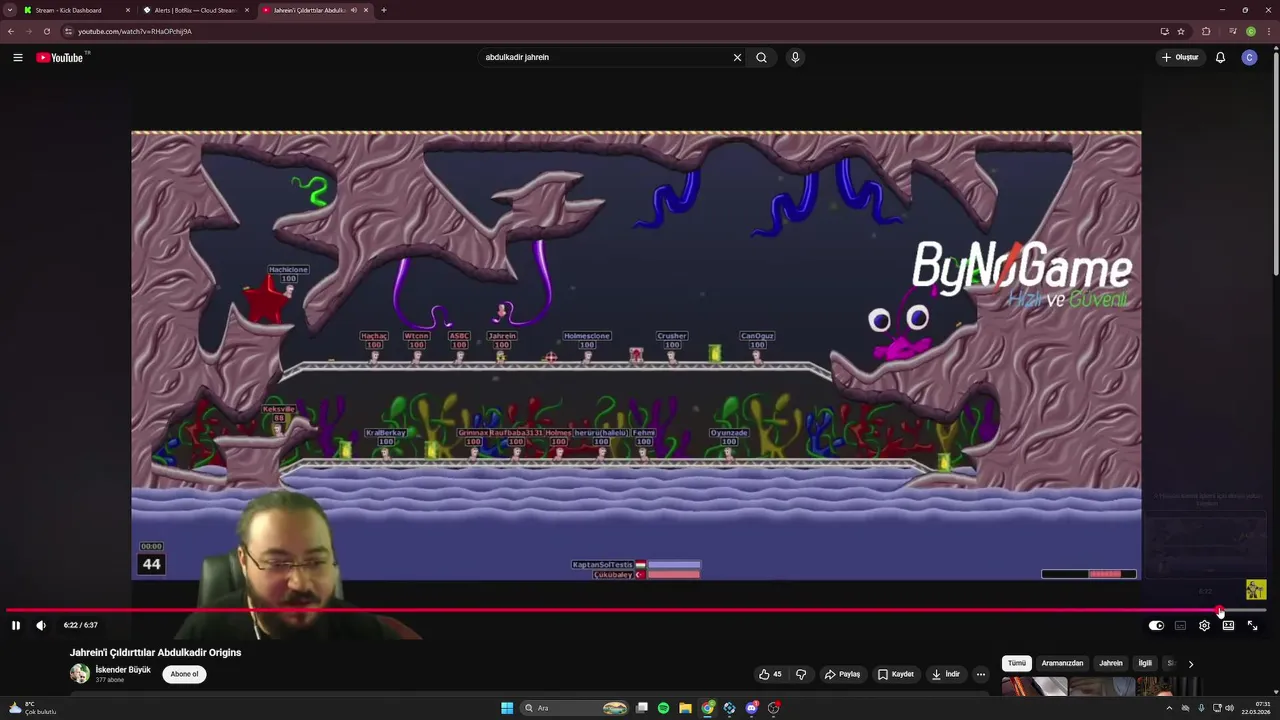The width and height of the screenshot is (1280, 720).
Task: Click the progress bar scrubber handle
Action: (1220, 610)
